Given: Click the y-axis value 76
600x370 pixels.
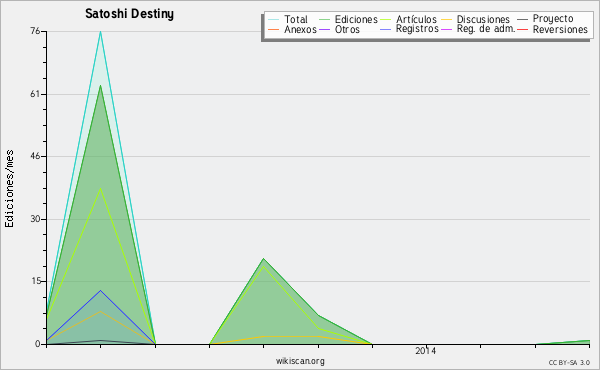Looking at the screenshot, I should pos(35,31).
